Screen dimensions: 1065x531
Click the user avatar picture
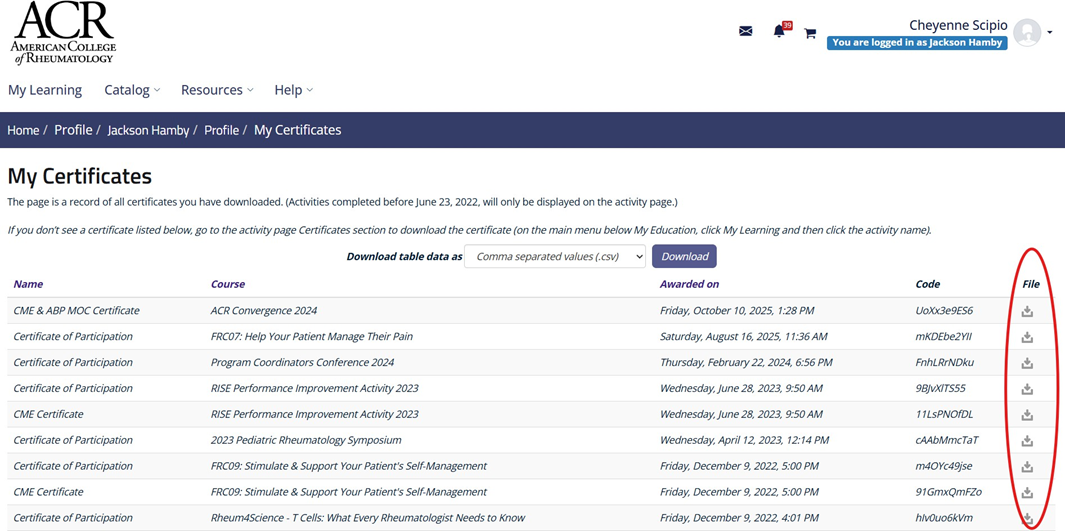pos(1027,33)
